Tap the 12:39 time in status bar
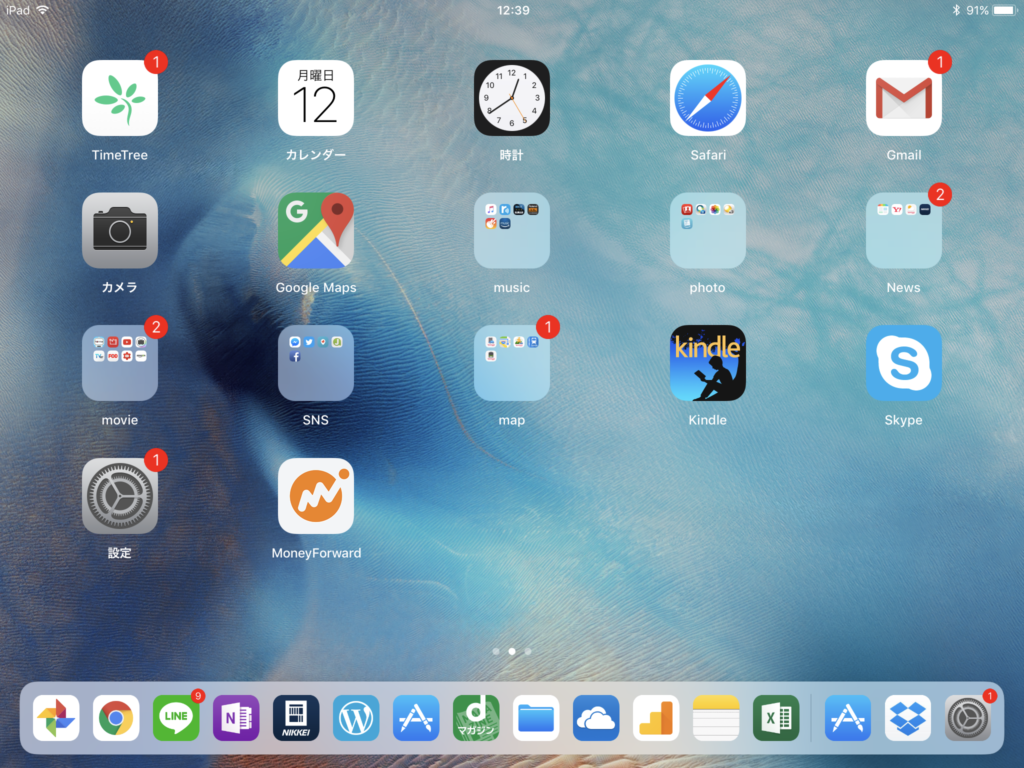The image size is (1024, 768). coord(513,10)
